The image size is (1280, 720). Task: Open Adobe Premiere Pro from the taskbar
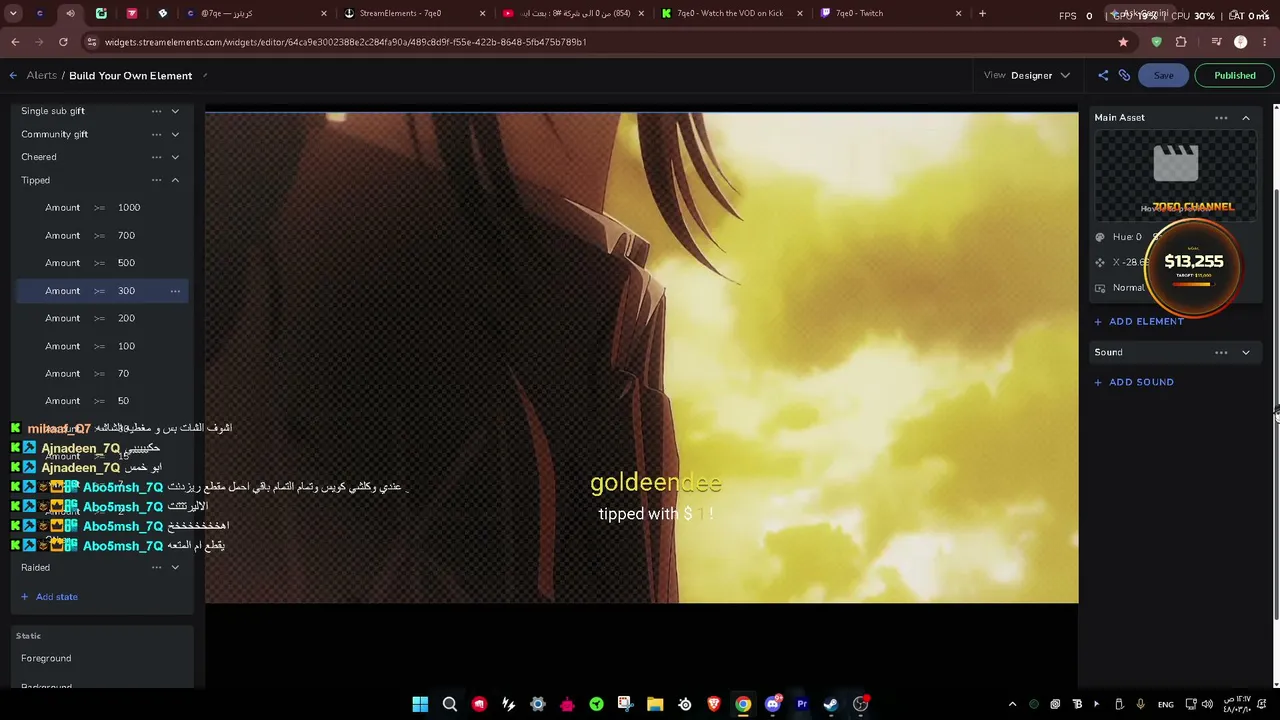pyautogui.click(x=802, y=704)
